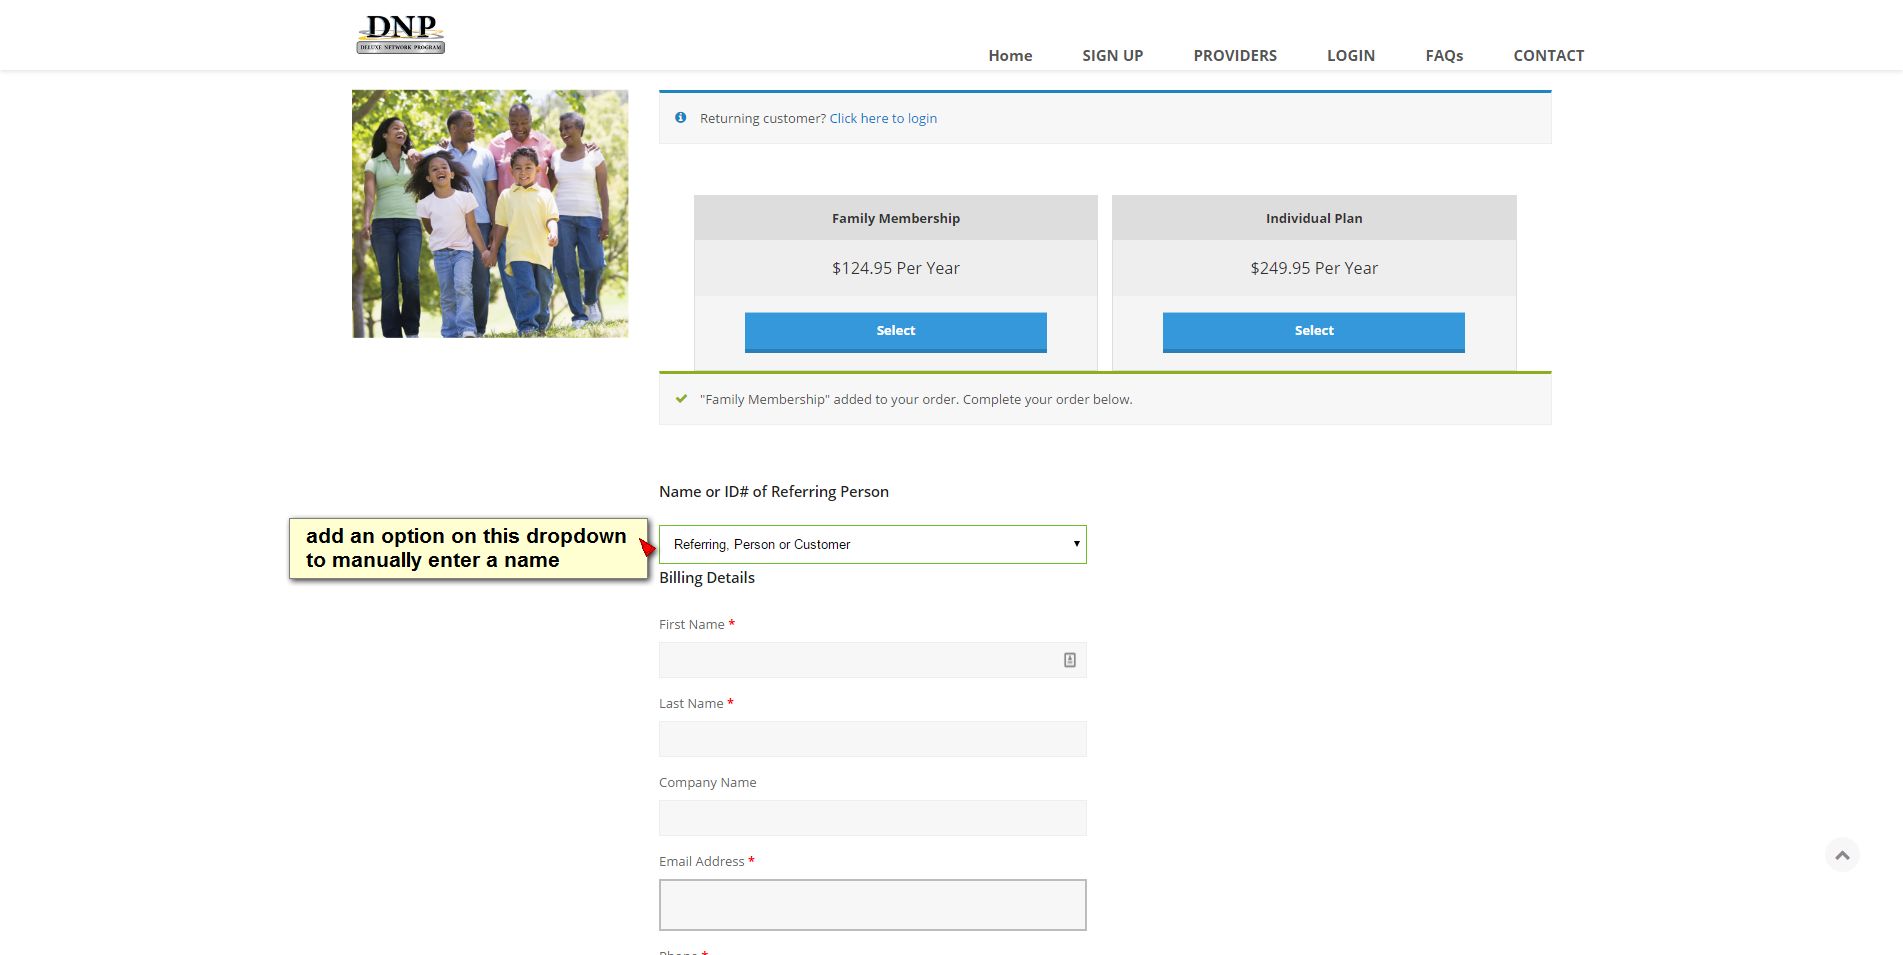Viewport: 1903px width, 955px height.
Task: Click the scroll-to-top arrow button
Action: point(1842,855)
